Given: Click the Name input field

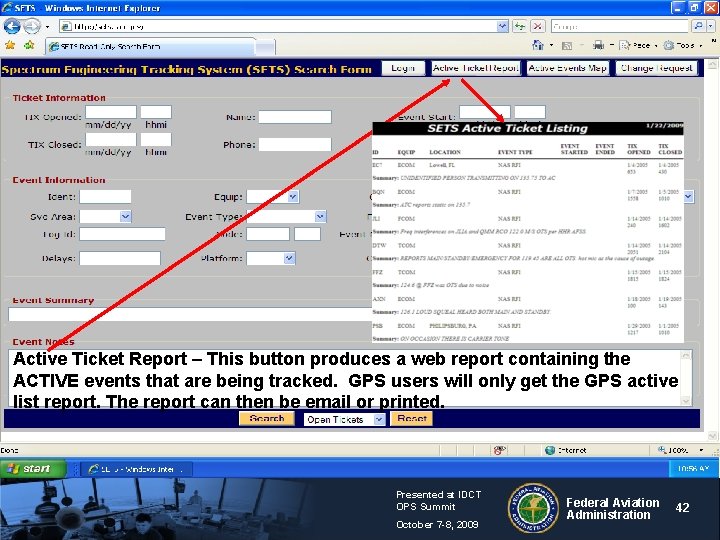Looking at the screenshot, I should [295, 117].
